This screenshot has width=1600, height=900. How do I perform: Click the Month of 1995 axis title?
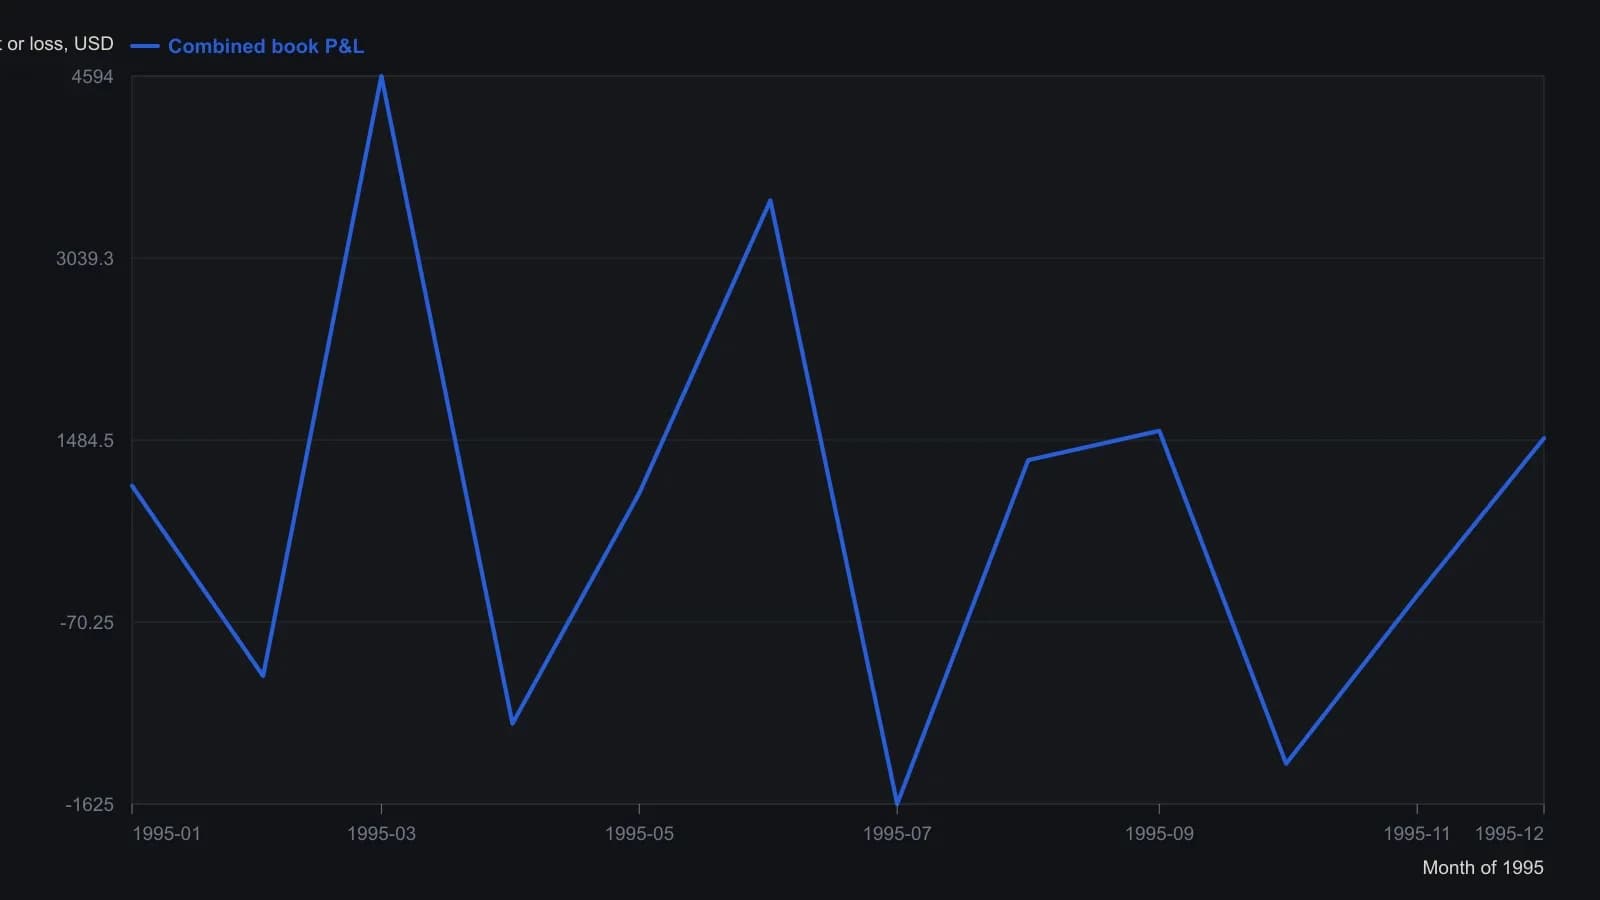click(x=1483, y=868)
